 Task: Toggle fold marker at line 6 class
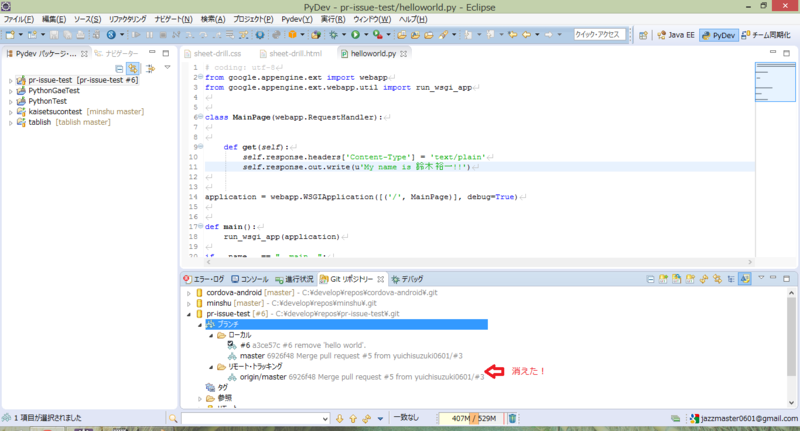201,117
